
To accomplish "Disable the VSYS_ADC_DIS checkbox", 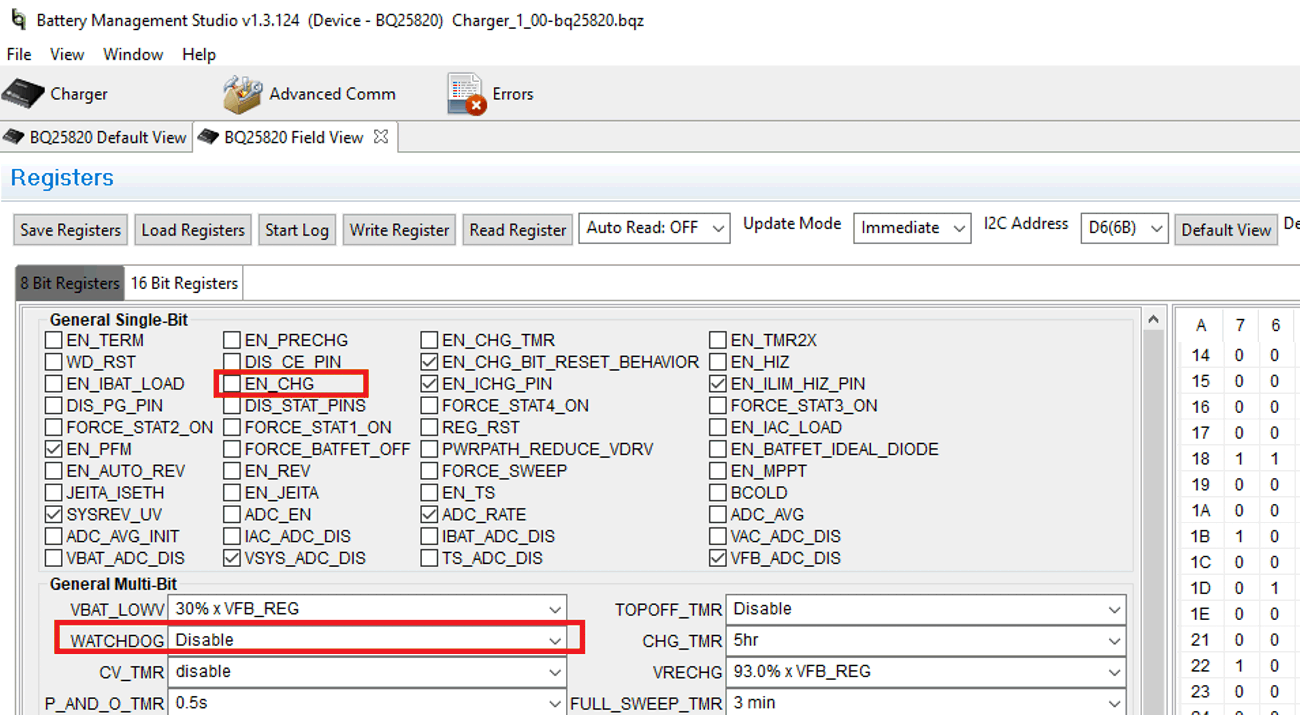I will point(230,557).
